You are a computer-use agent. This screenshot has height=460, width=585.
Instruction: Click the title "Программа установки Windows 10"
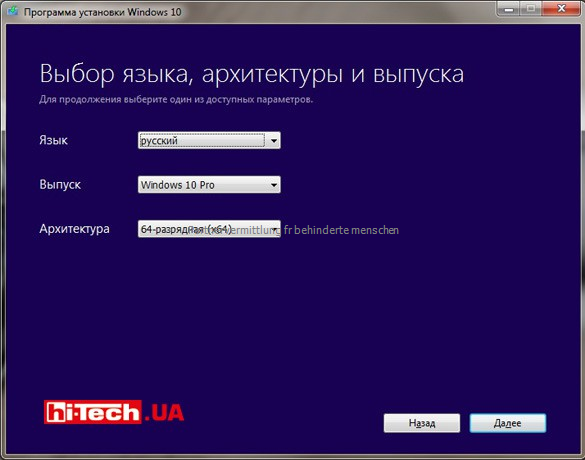coord(103,12)
